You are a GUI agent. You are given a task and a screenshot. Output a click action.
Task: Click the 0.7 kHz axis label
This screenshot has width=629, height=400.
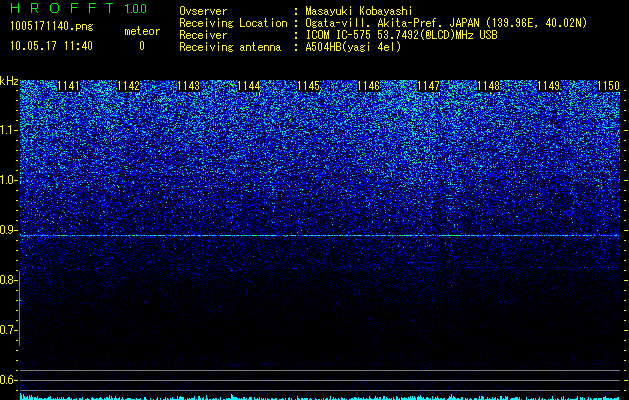pyautogui.click(x=8, y=330)
